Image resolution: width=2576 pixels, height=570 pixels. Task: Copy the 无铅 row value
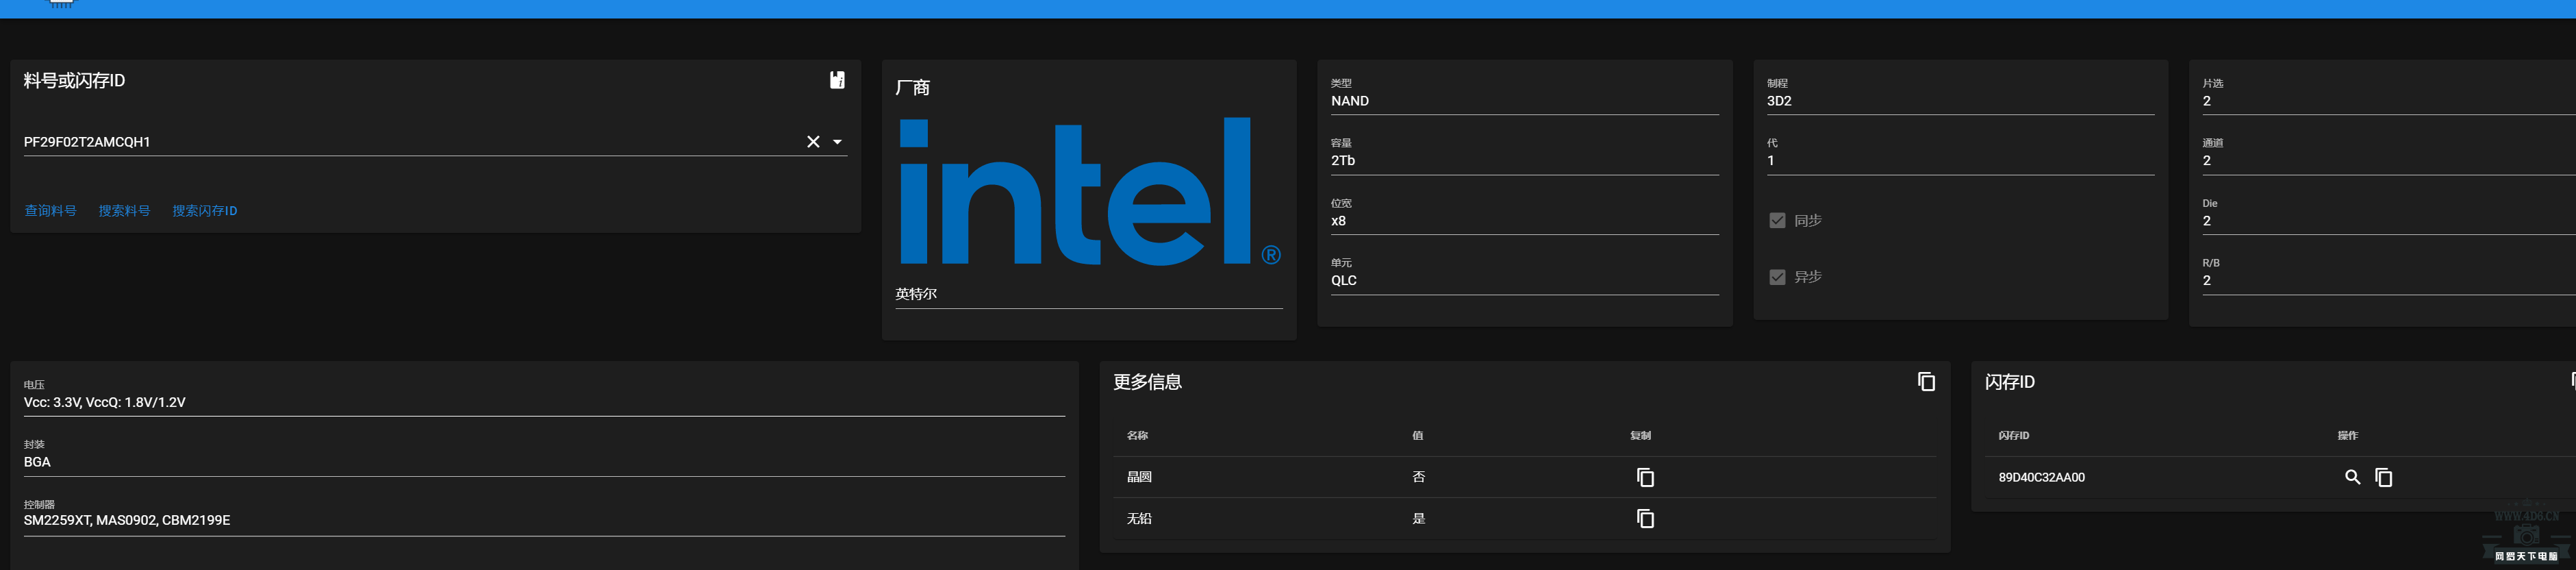coord(1645,519)
